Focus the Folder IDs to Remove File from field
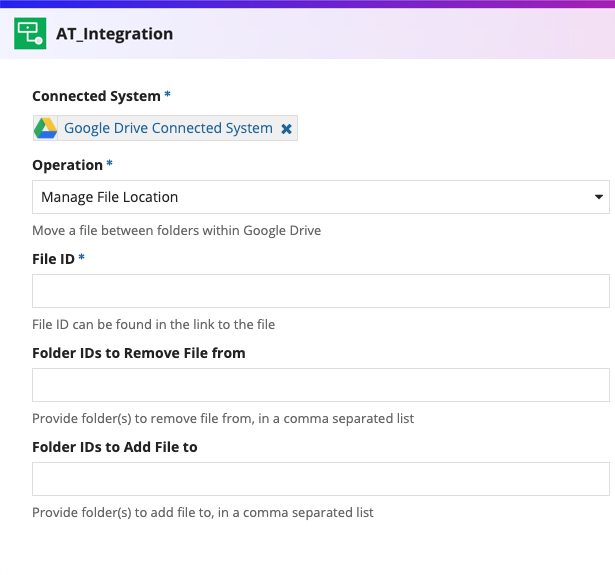The height and width of the screenshot is (575, 615). [321, 385]
